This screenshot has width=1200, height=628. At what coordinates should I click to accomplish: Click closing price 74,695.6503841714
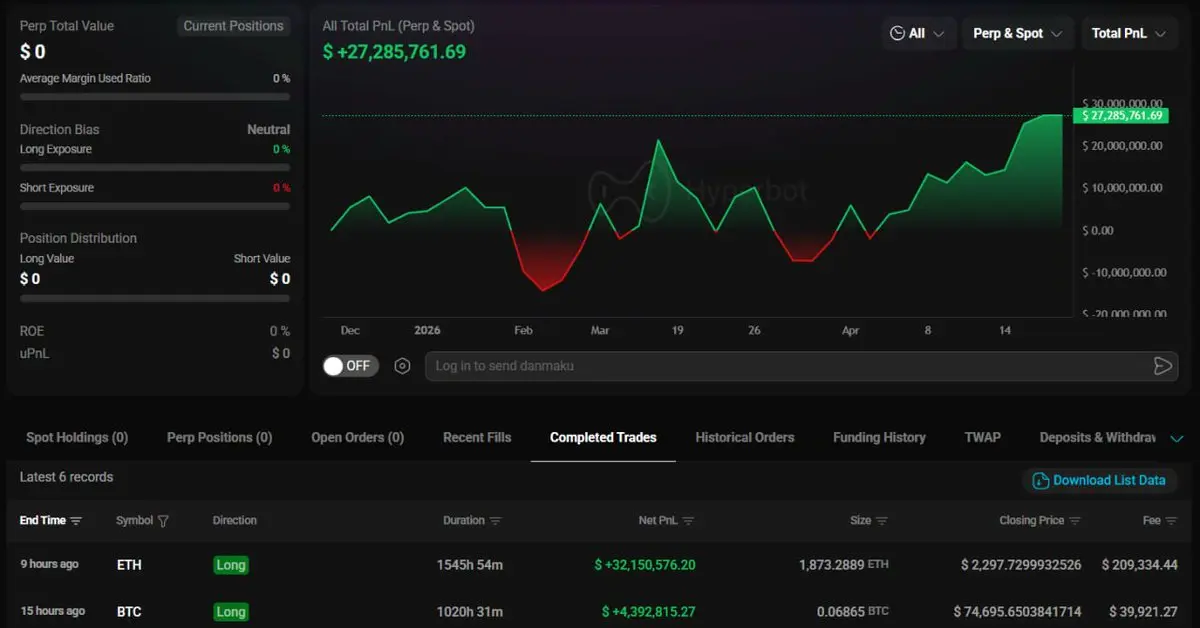point(1017,612)
